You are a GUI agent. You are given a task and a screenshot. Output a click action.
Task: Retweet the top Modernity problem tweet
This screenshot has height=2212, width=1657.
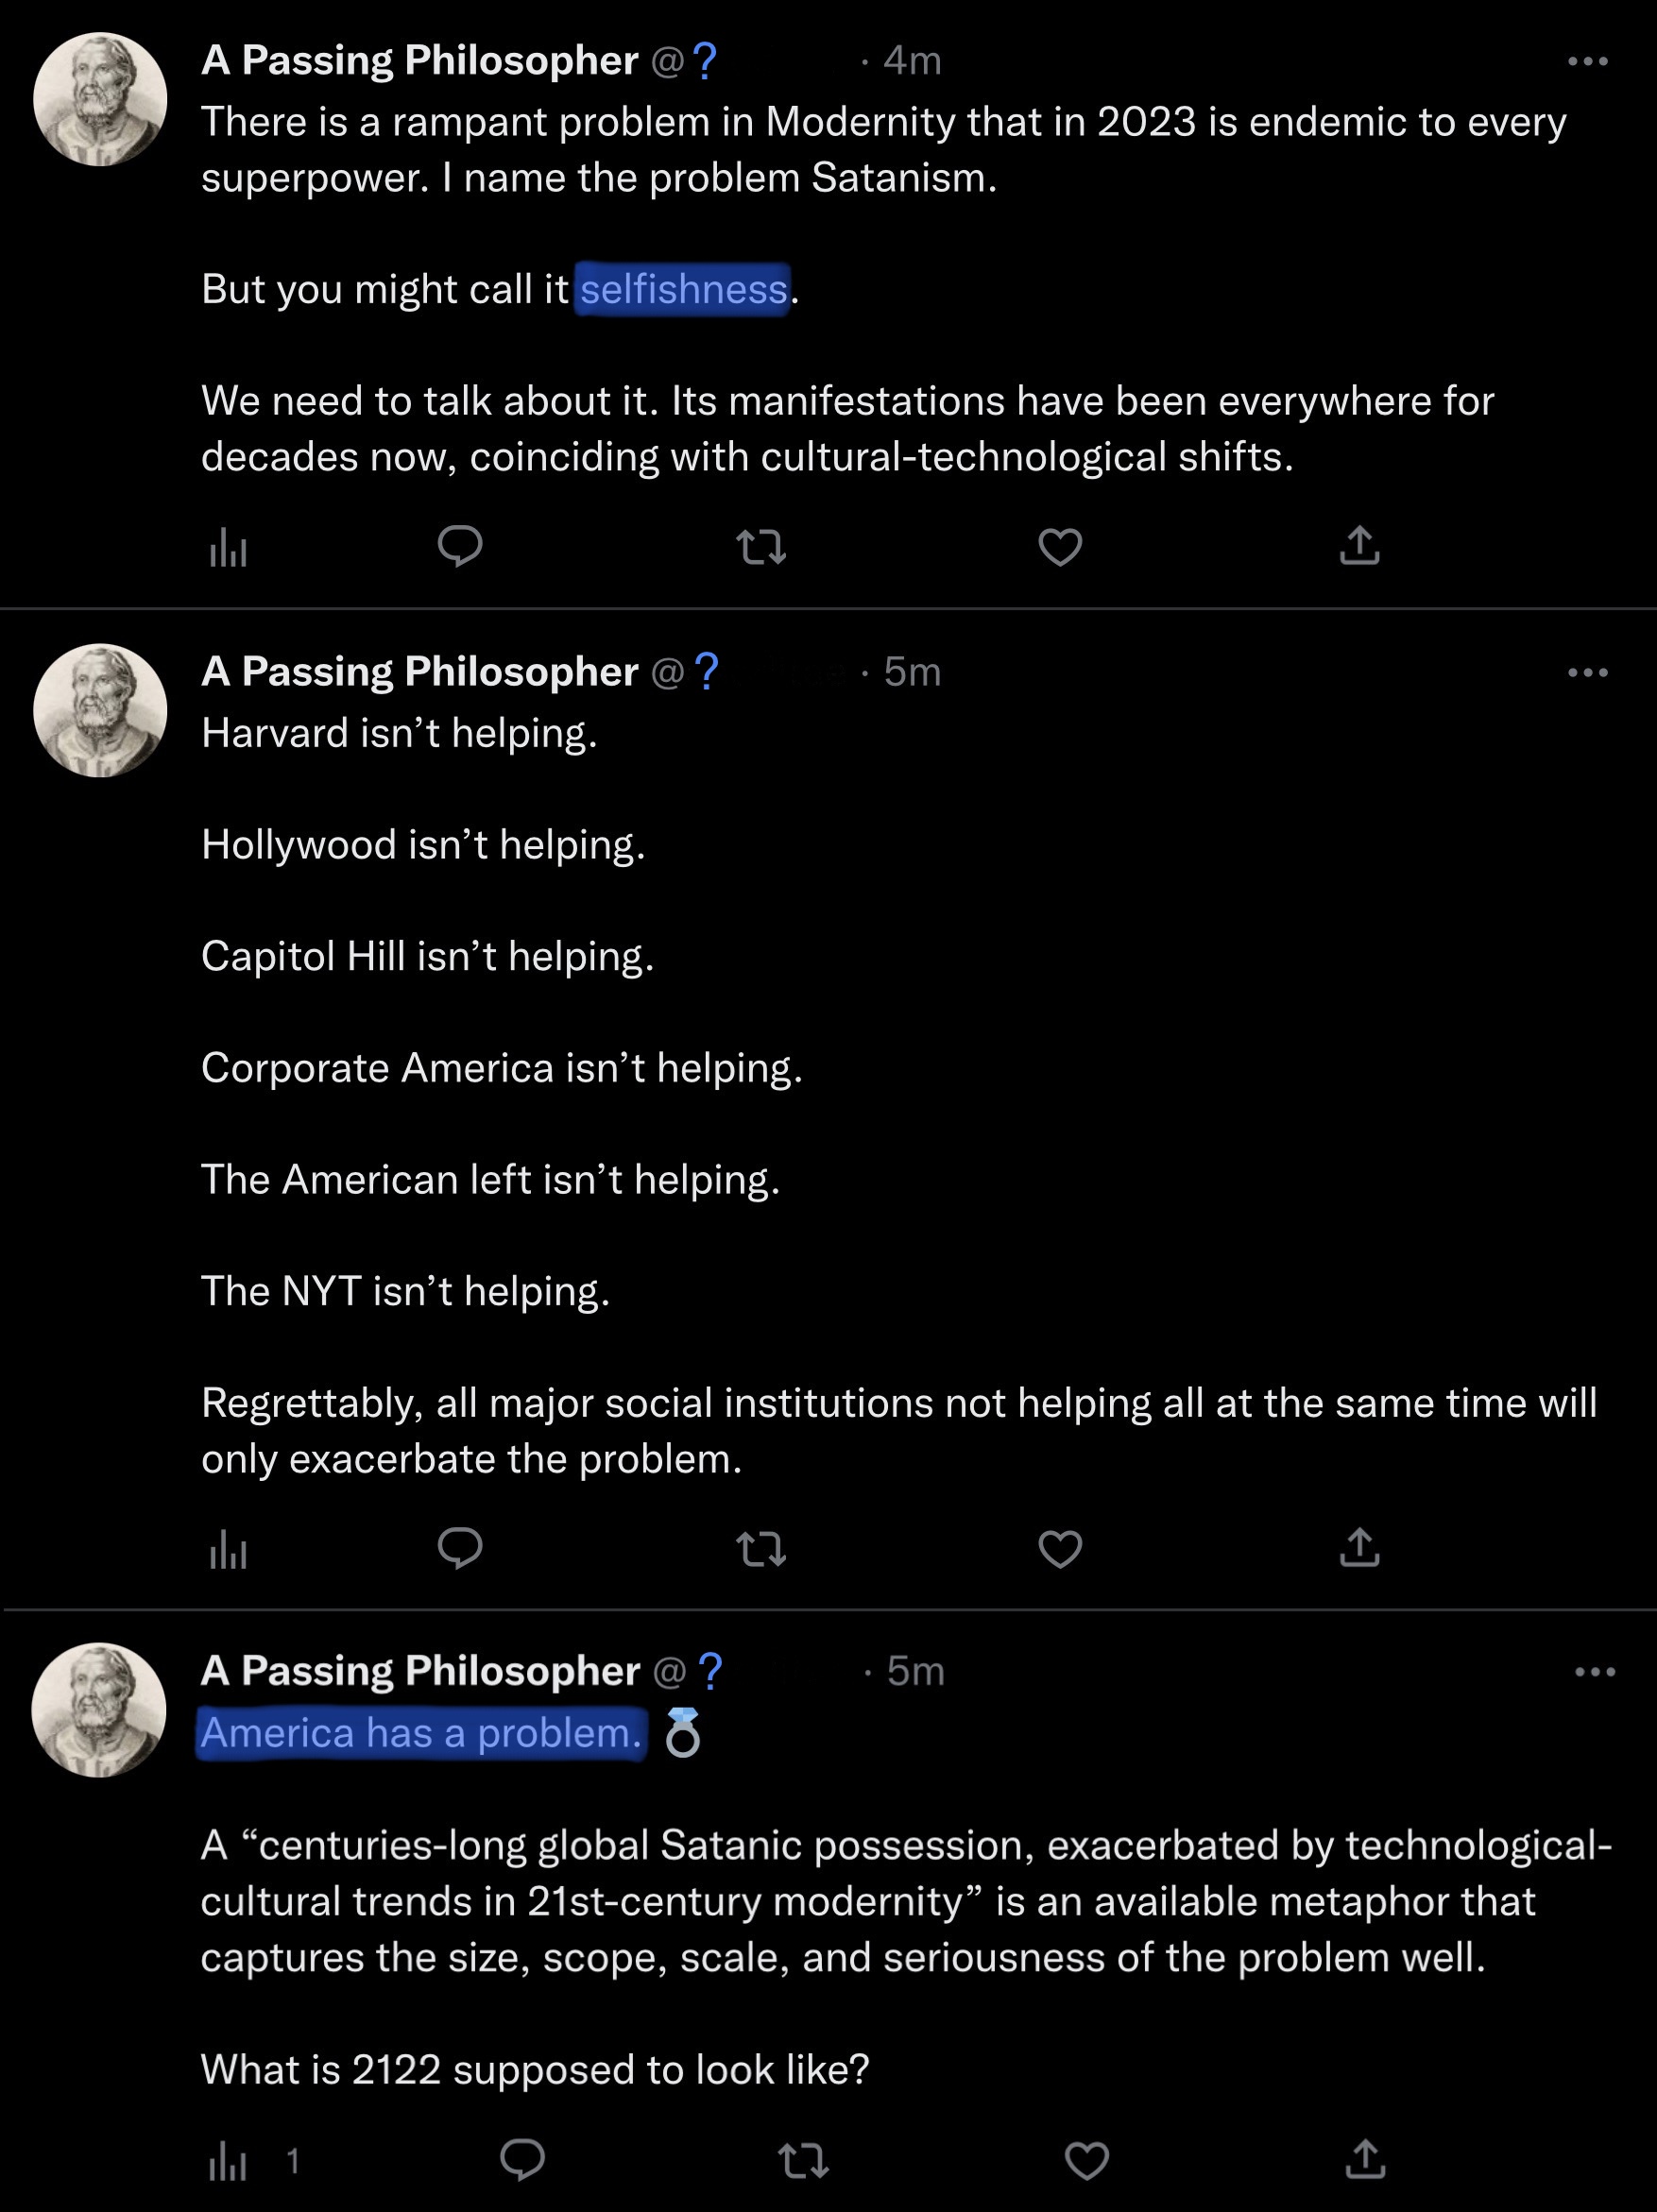761,547
